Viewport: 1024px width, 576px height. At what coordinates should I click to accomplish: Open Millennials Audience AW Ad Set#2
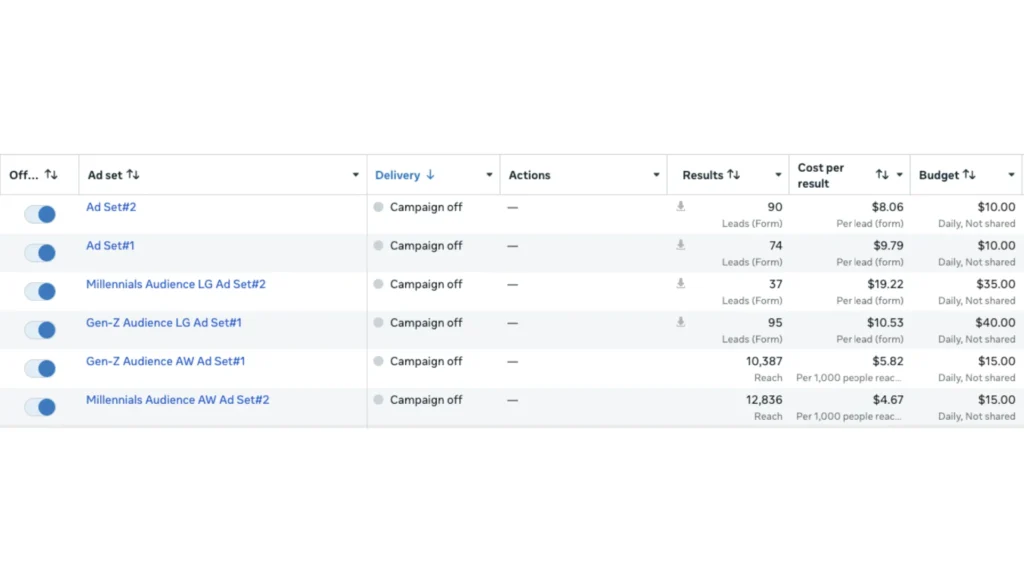(x=178, y=400)
